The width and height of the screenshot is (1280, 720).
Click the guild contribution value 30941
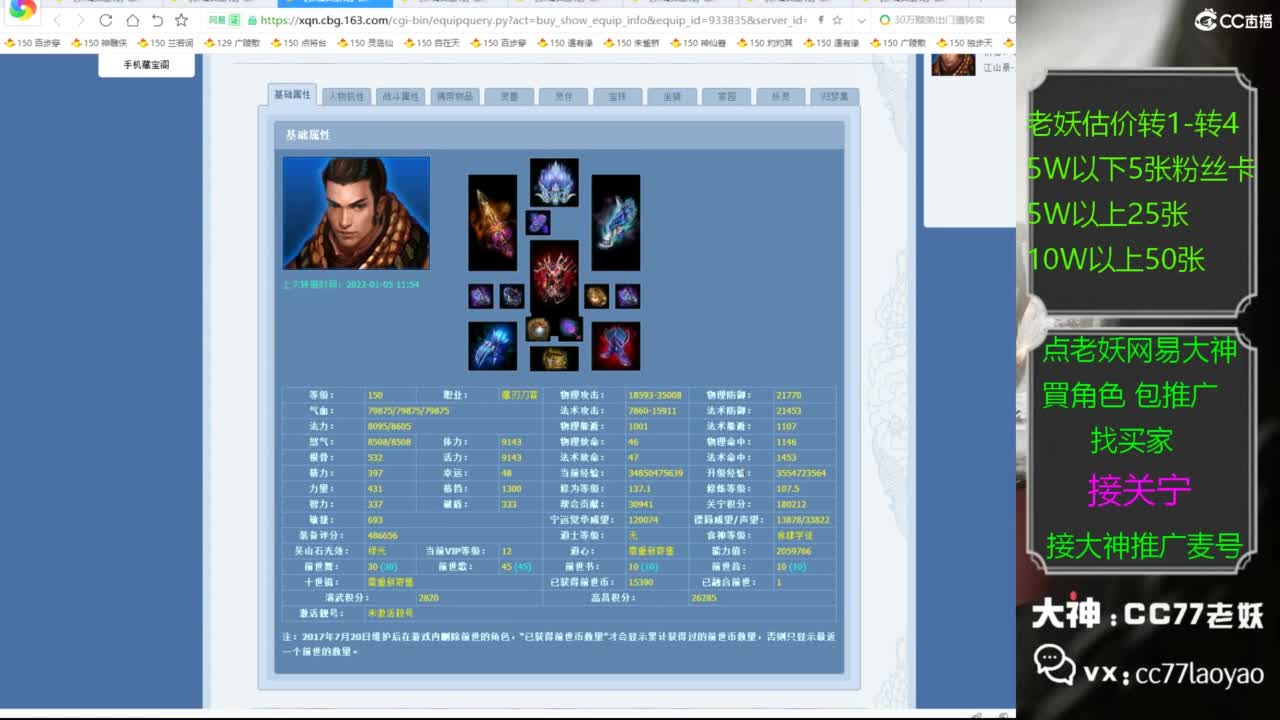click(x=641, y=504)
